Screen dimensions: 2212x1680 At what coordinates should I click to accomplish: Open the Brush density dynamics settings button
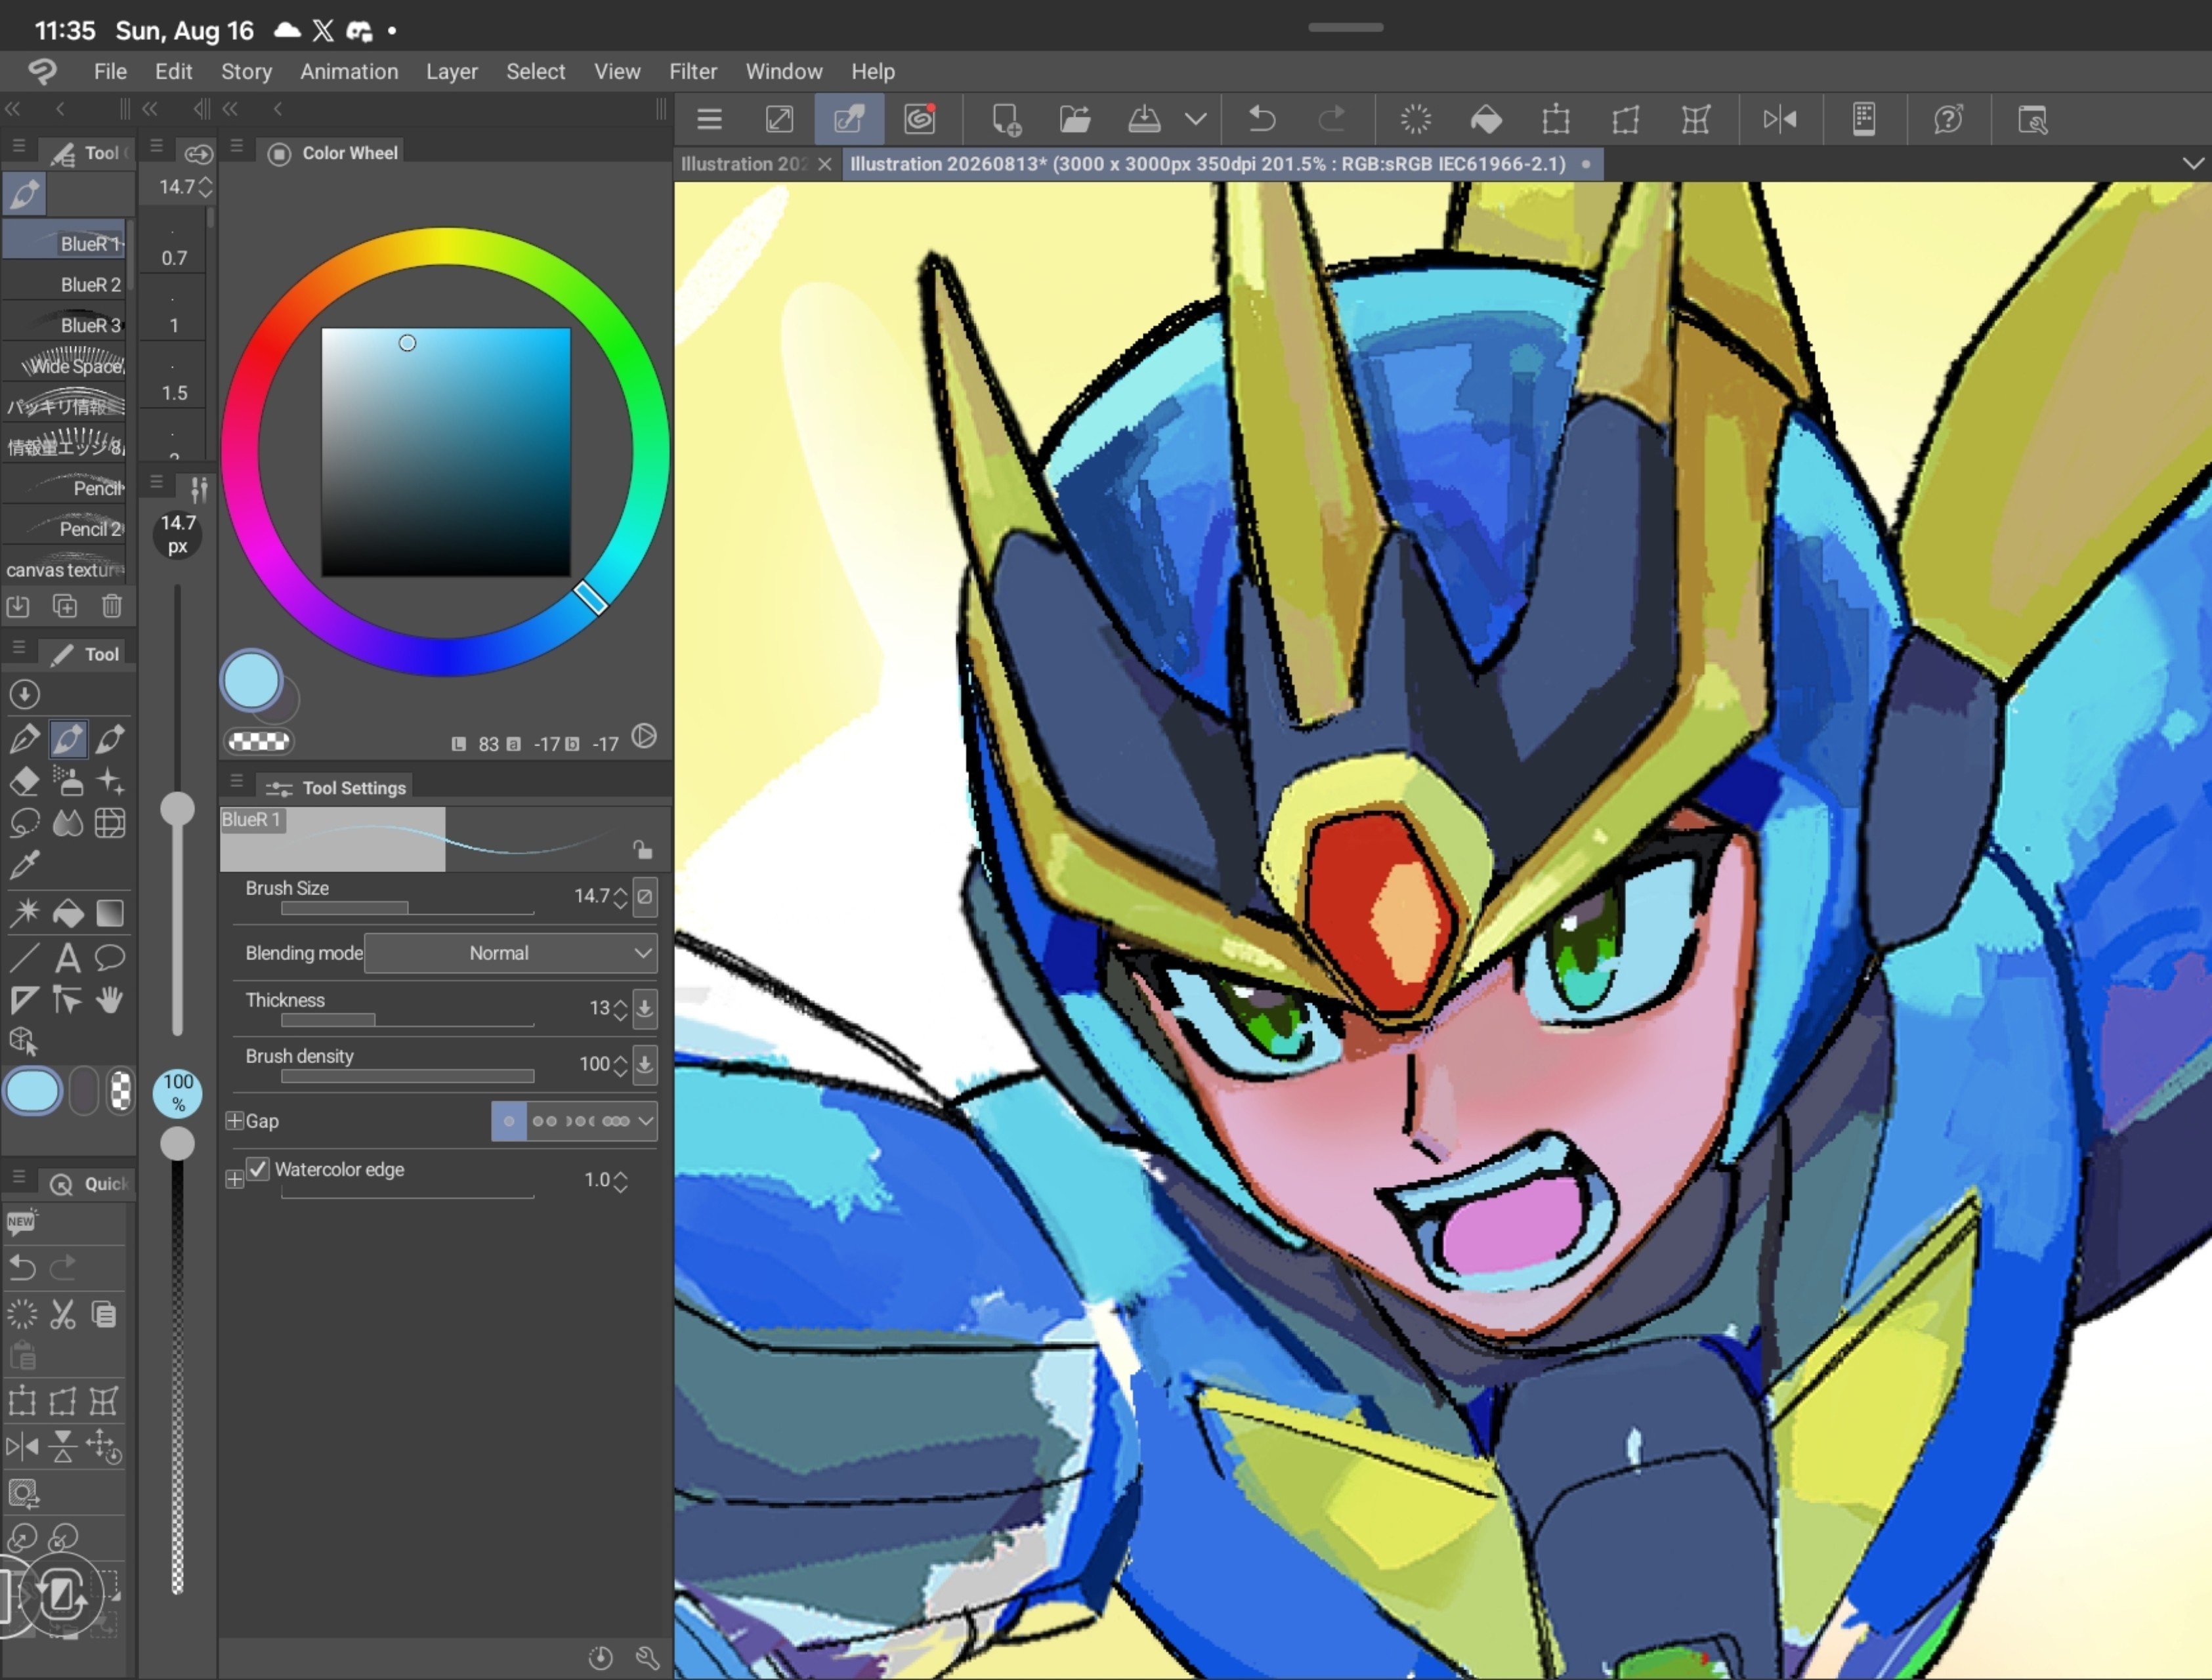pos(645,1064)
